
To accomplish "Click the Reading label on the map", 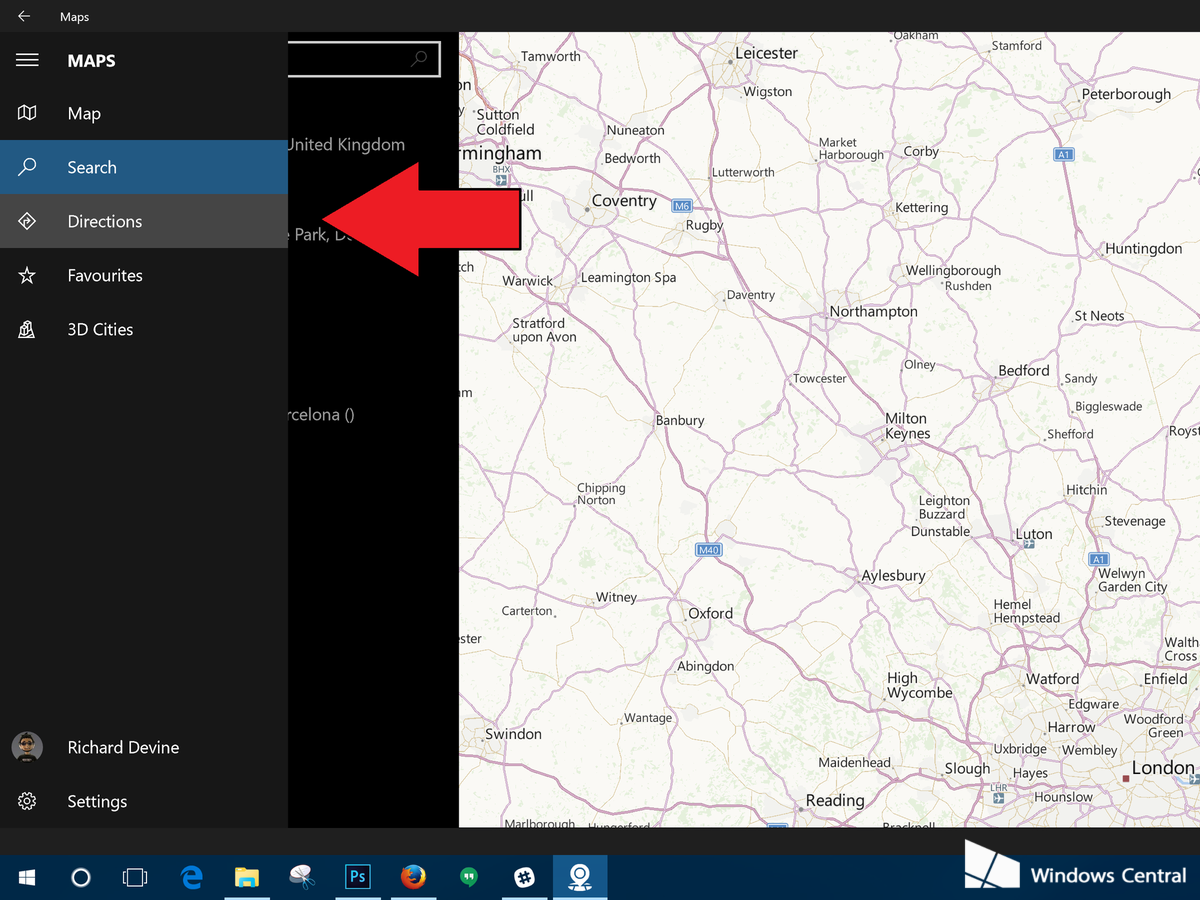I will click(x=835, y=800).
